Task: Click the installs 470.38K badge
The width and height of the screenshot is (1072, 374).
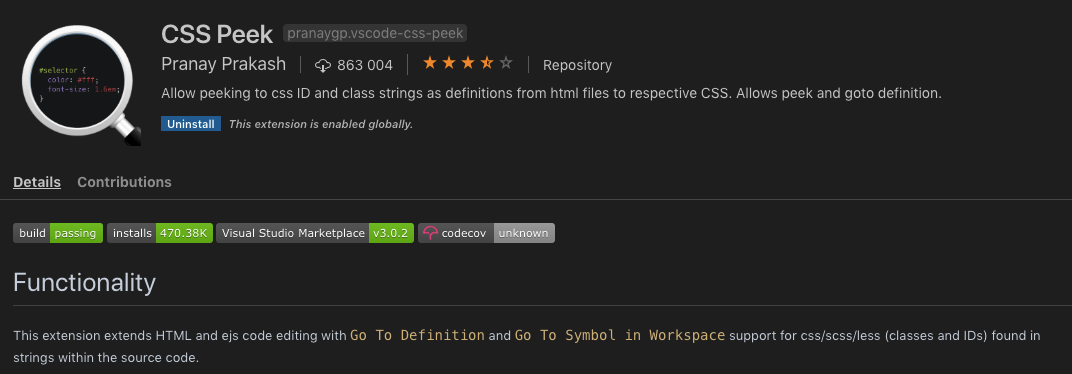Action: (160, 233)
